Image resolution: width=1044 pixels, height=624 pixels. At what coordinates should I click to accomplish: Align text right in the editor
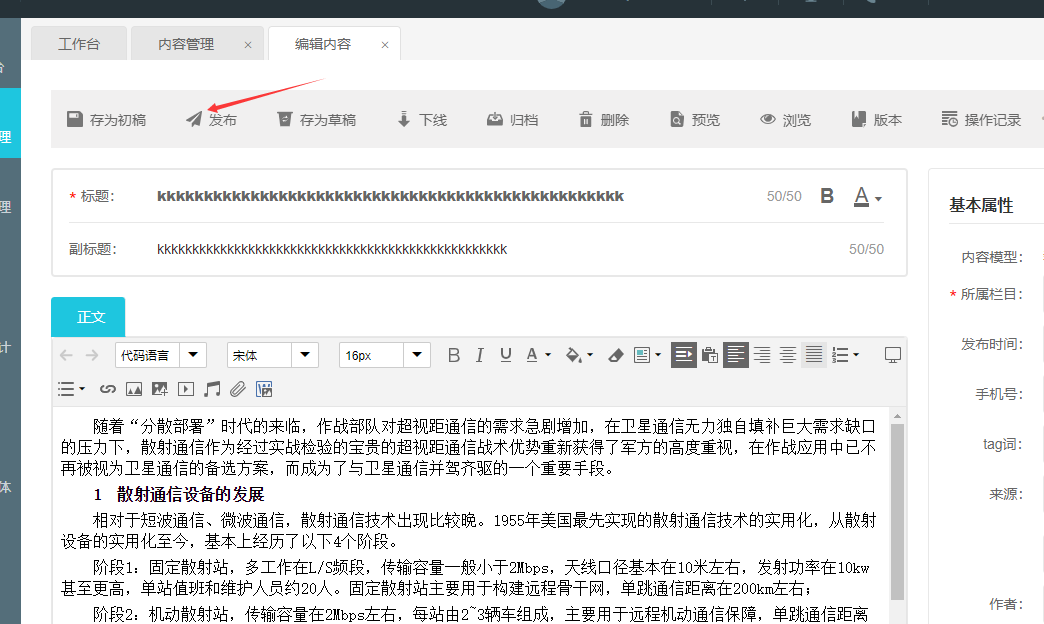762,355
